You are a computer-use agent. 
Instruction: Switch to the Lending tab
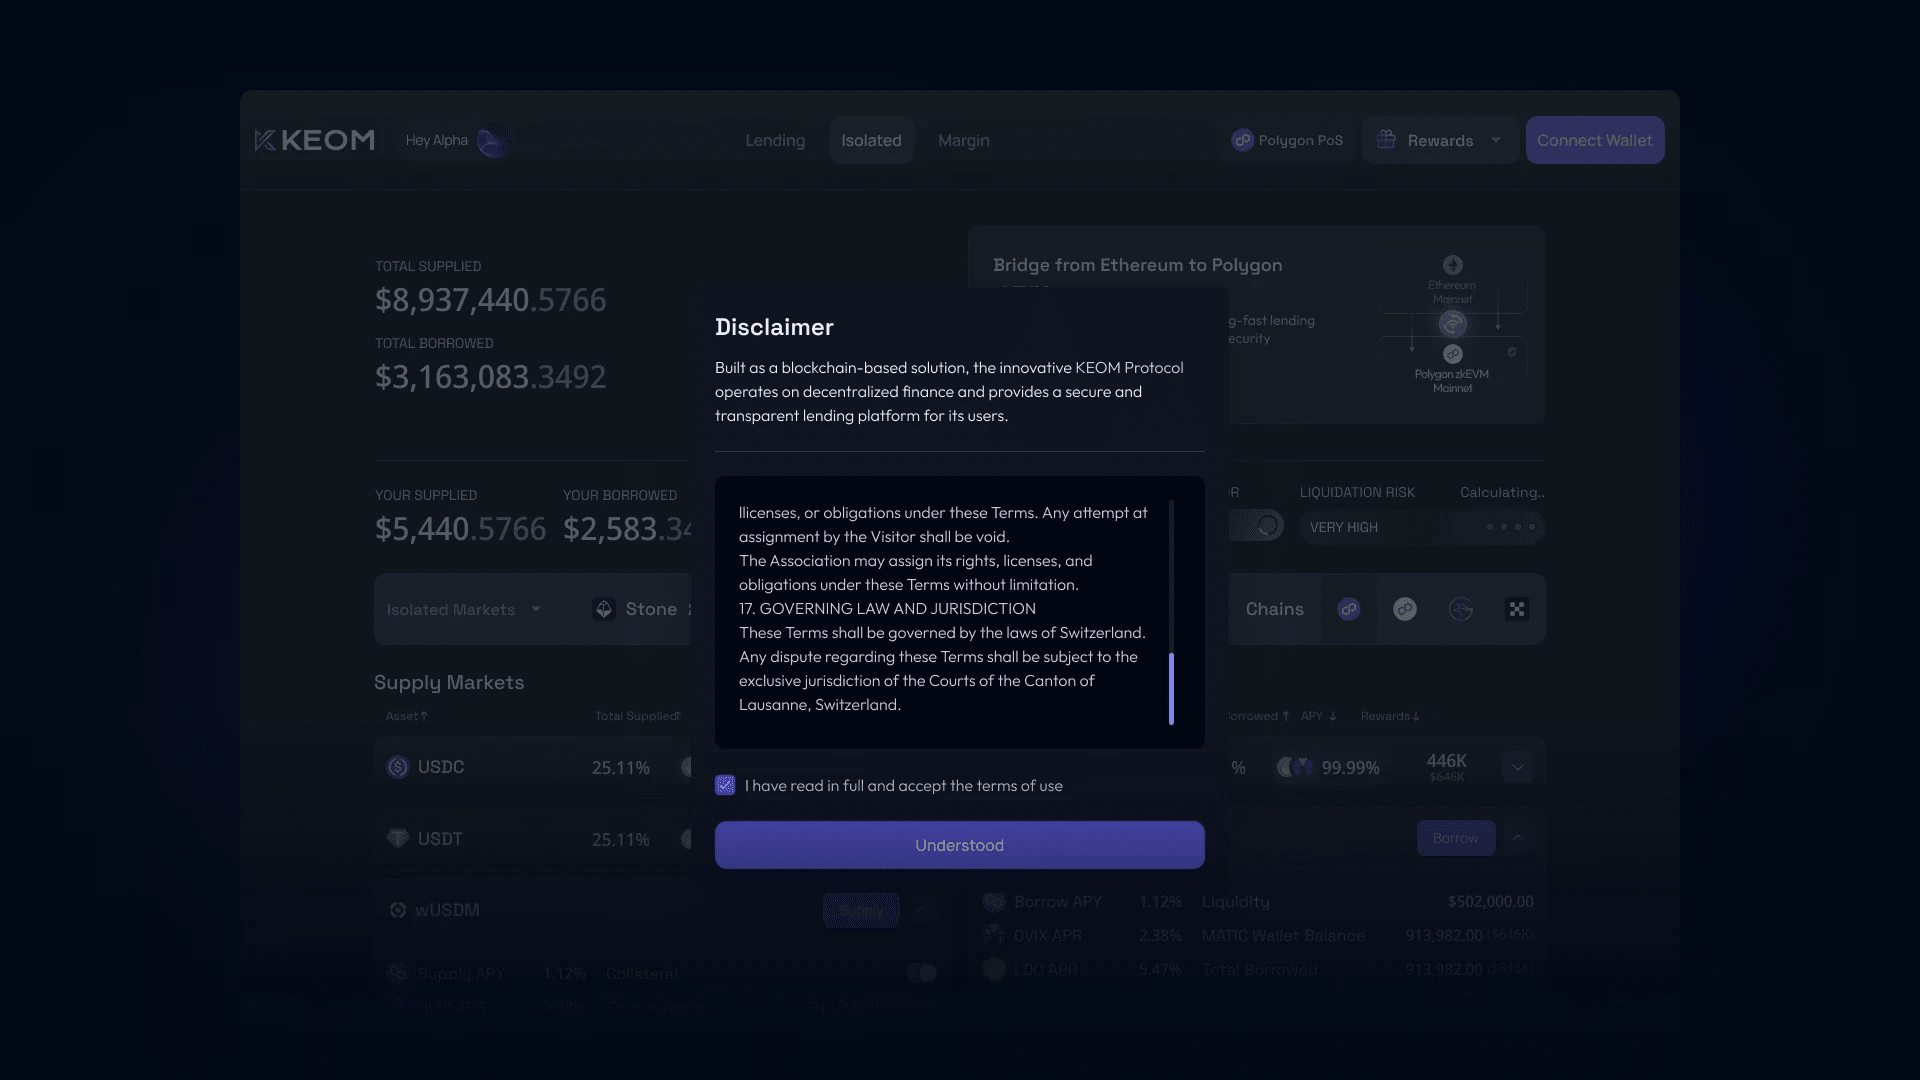775,140
